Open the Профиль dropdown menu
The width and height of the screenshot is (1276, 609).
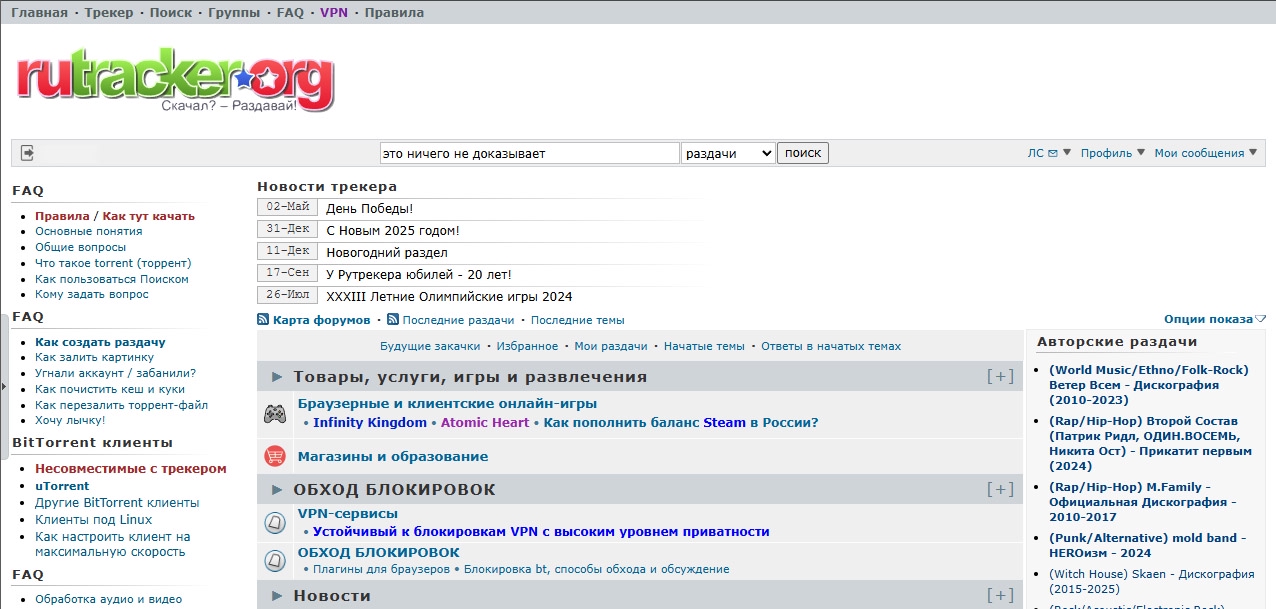pyautogui.click(x=1113, y=153)
